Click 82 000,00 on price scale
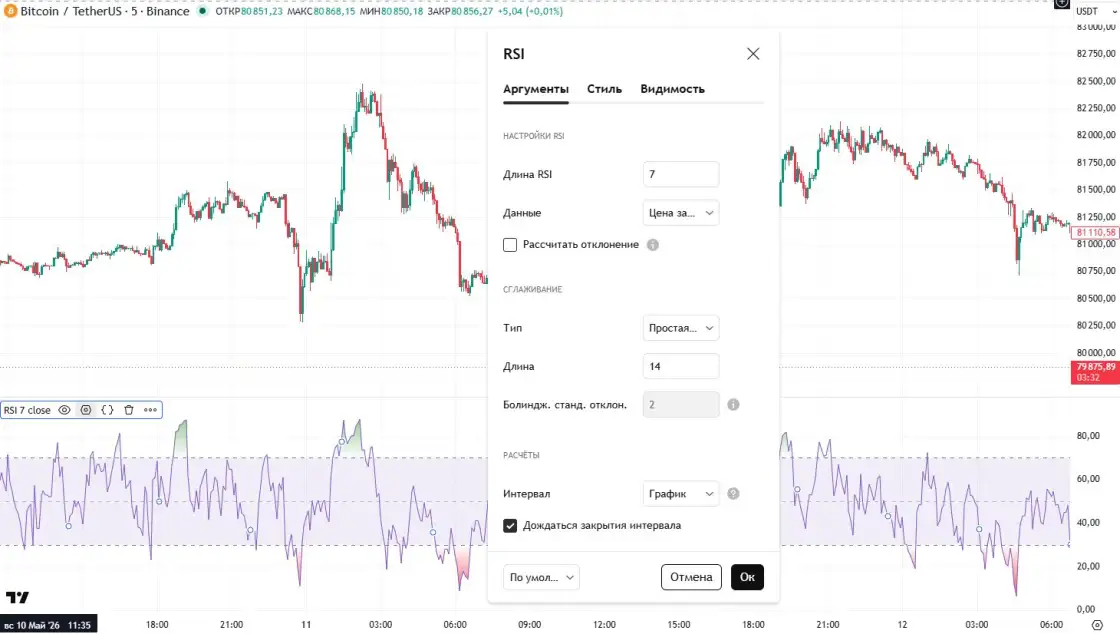Viewport: 1120px width, 634px height. tap(1095, 135)
